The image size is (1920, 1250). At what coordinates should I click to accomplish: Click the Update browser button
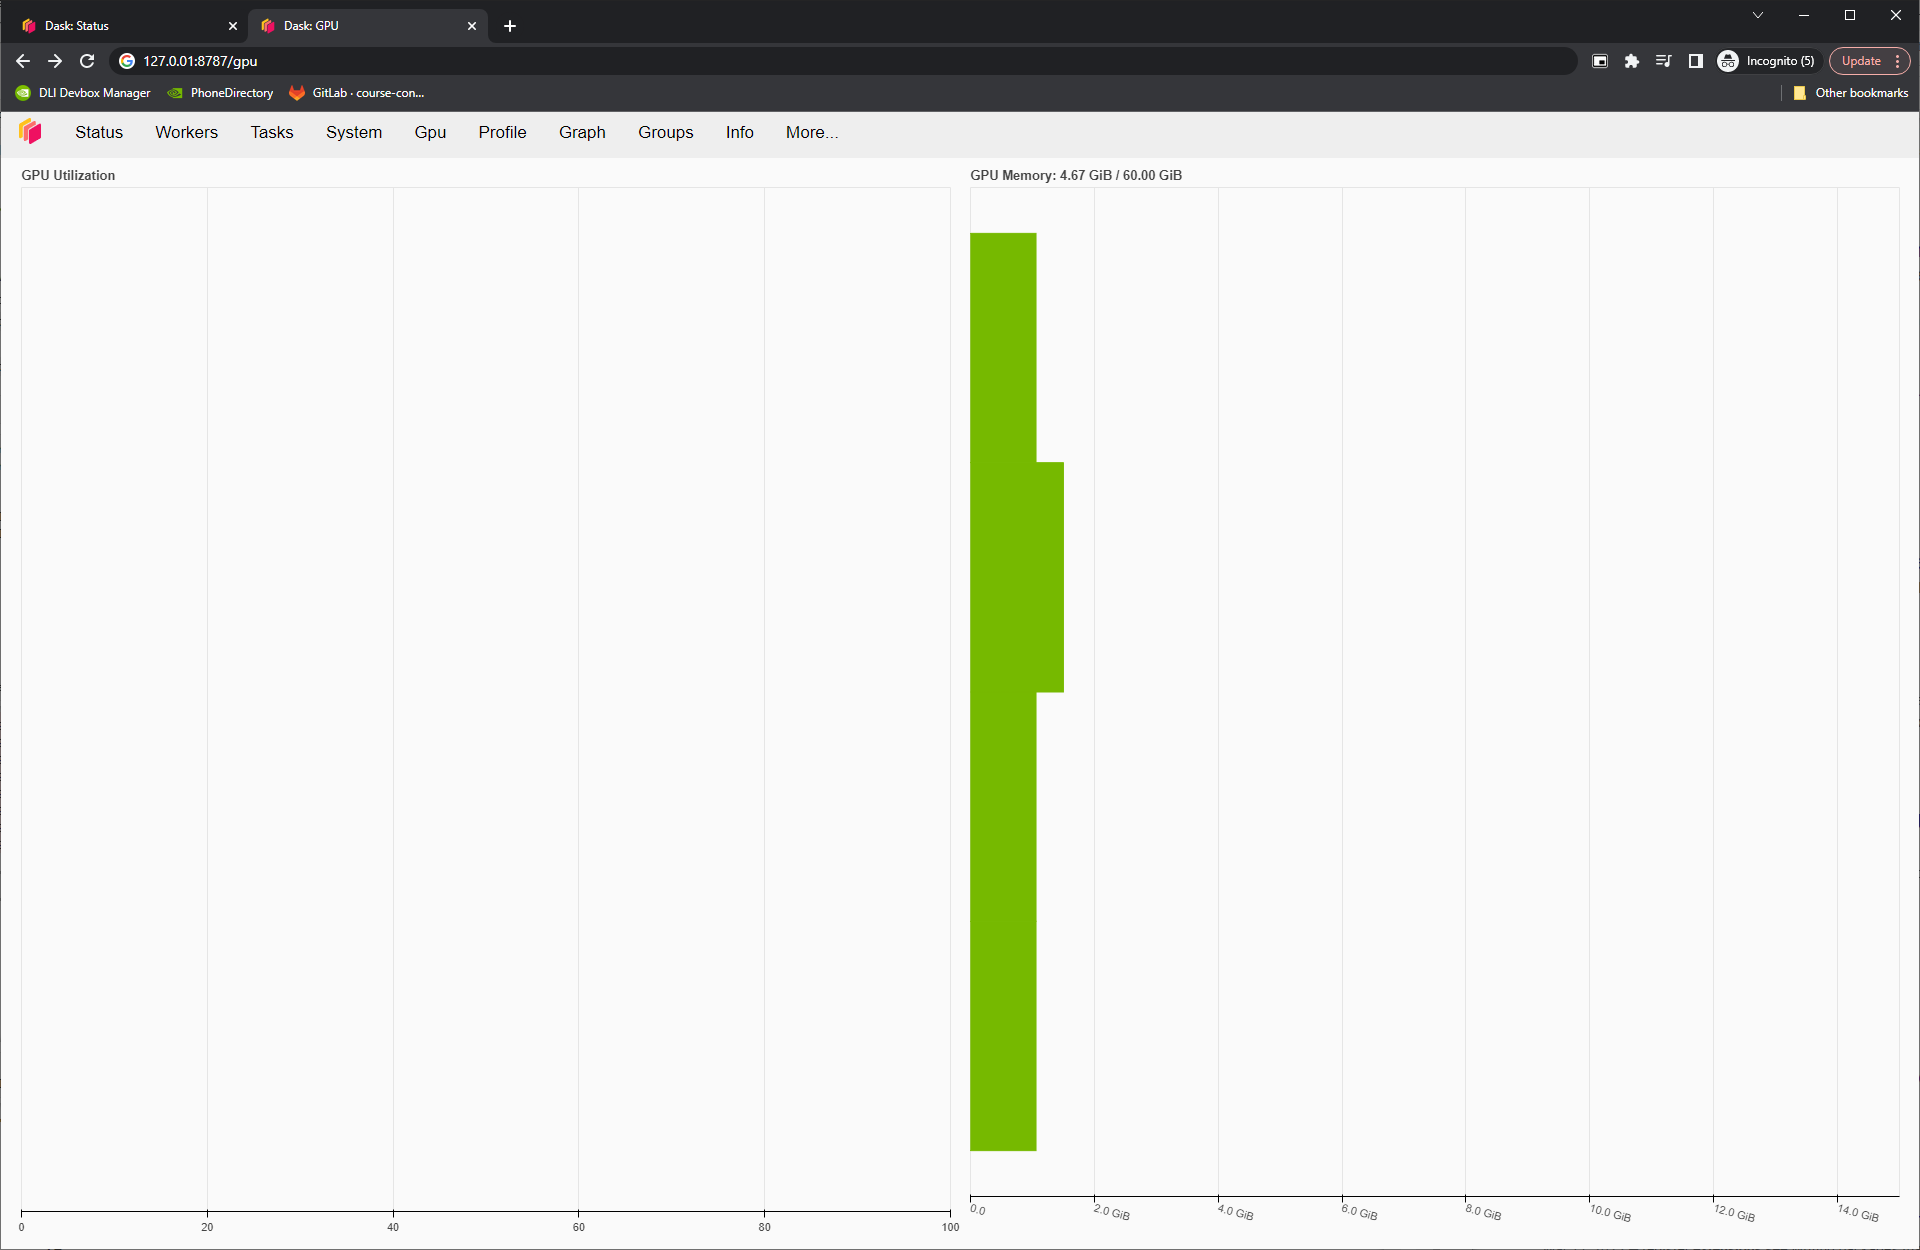[x=1861, y=61]
